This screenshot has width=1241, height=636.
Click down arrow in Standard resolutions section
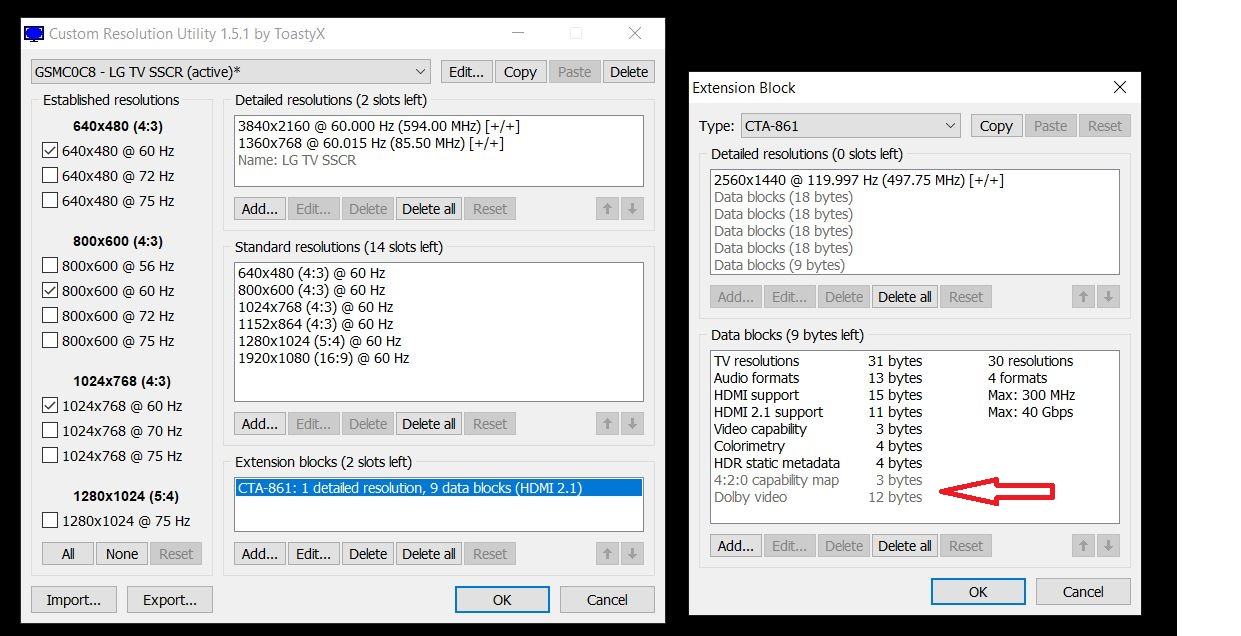coord(631,424)
